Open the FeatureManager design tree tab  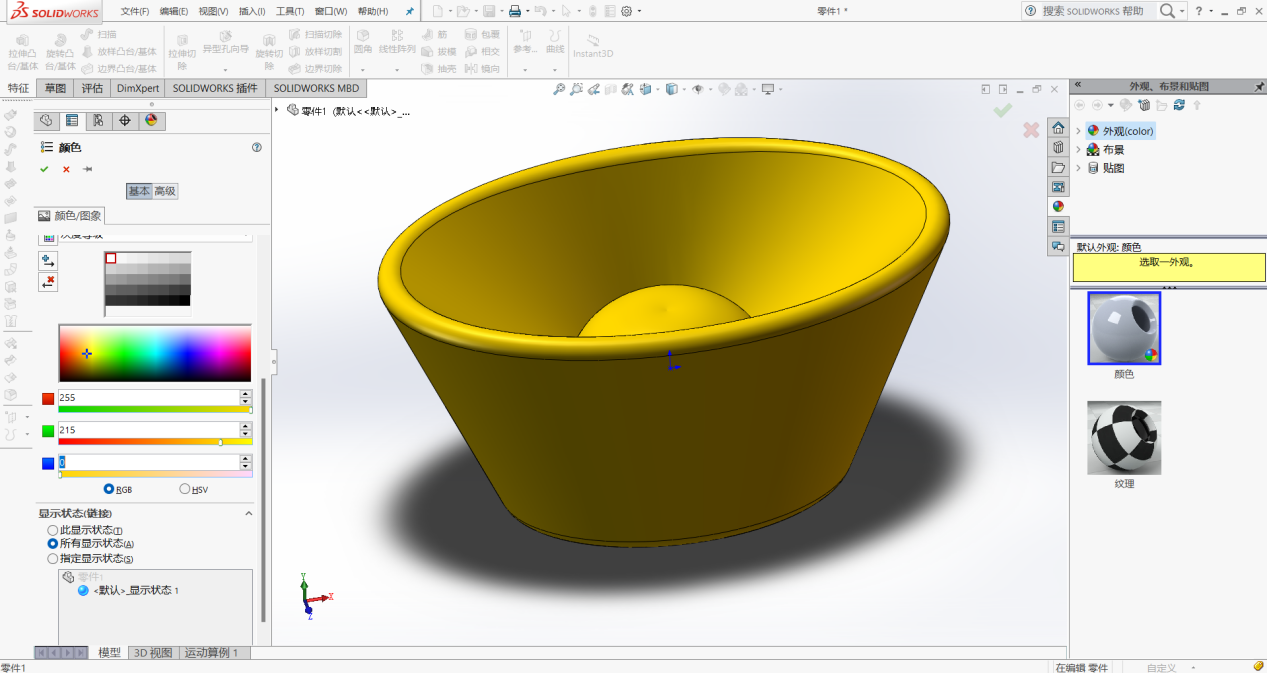46,121
